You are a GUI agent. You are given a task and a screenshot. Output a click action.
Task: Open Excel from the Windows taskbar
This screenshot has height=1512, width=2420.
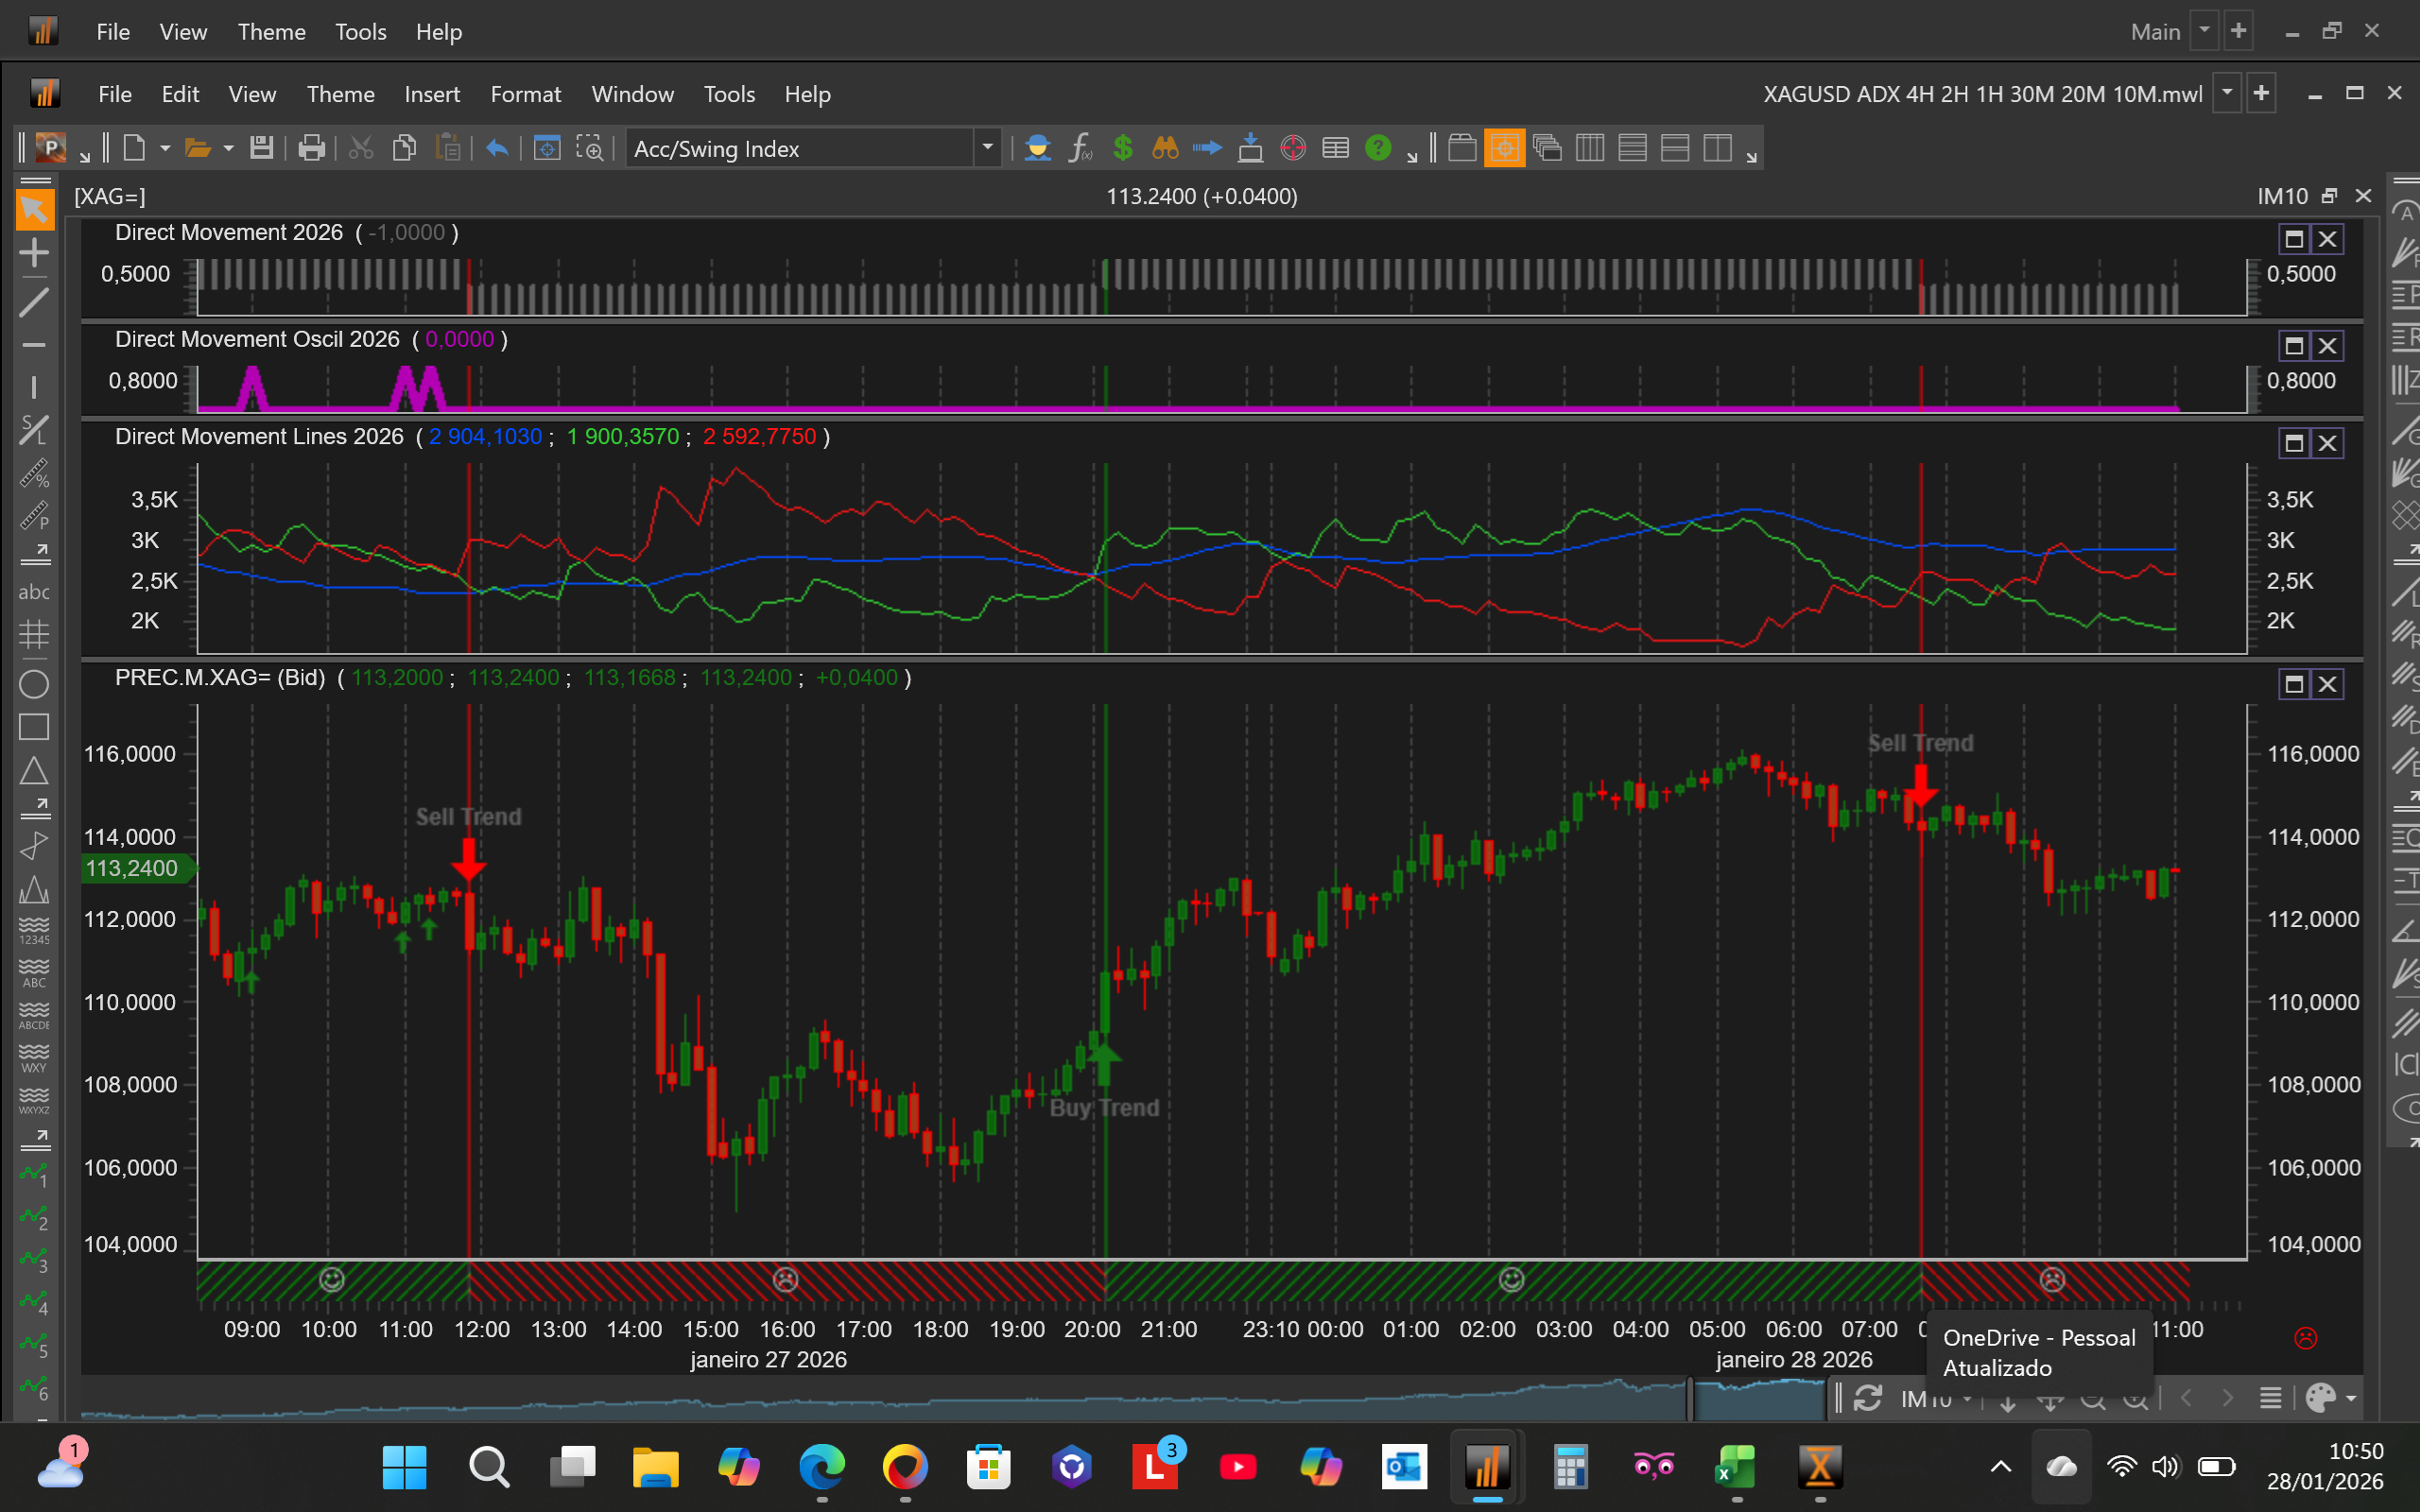[1736, 1467]
